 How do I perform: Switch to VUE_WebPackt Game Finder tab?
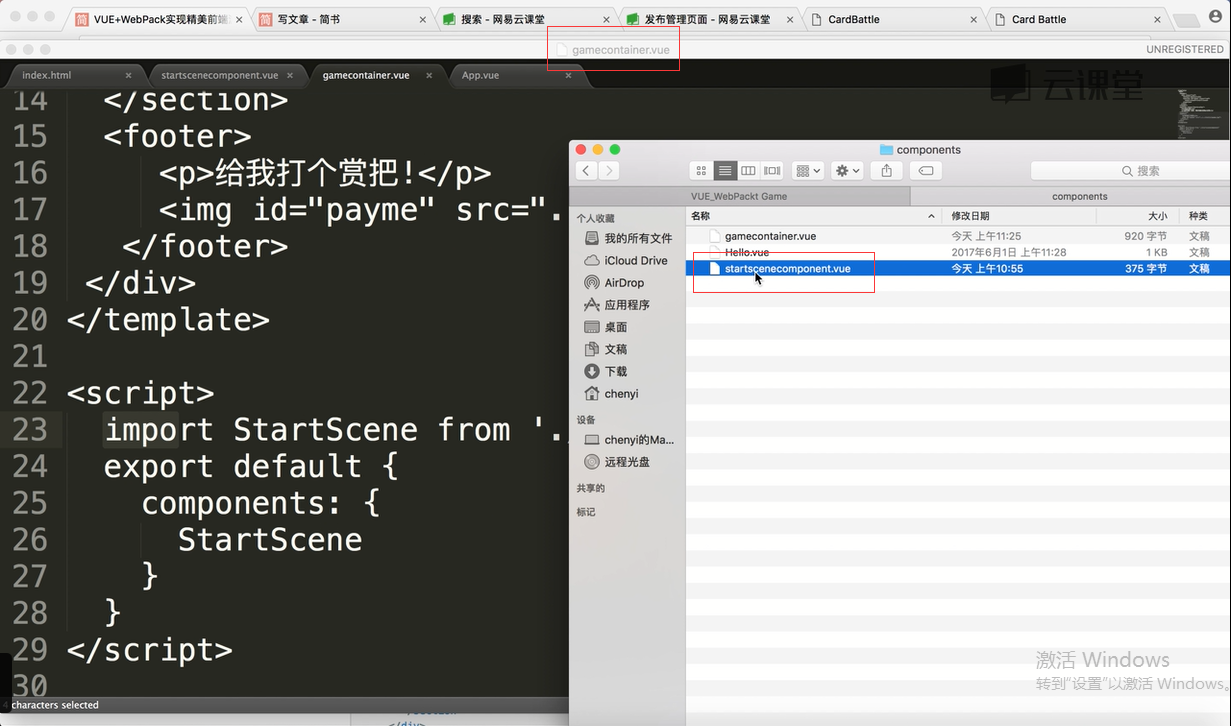pos(739,196)
